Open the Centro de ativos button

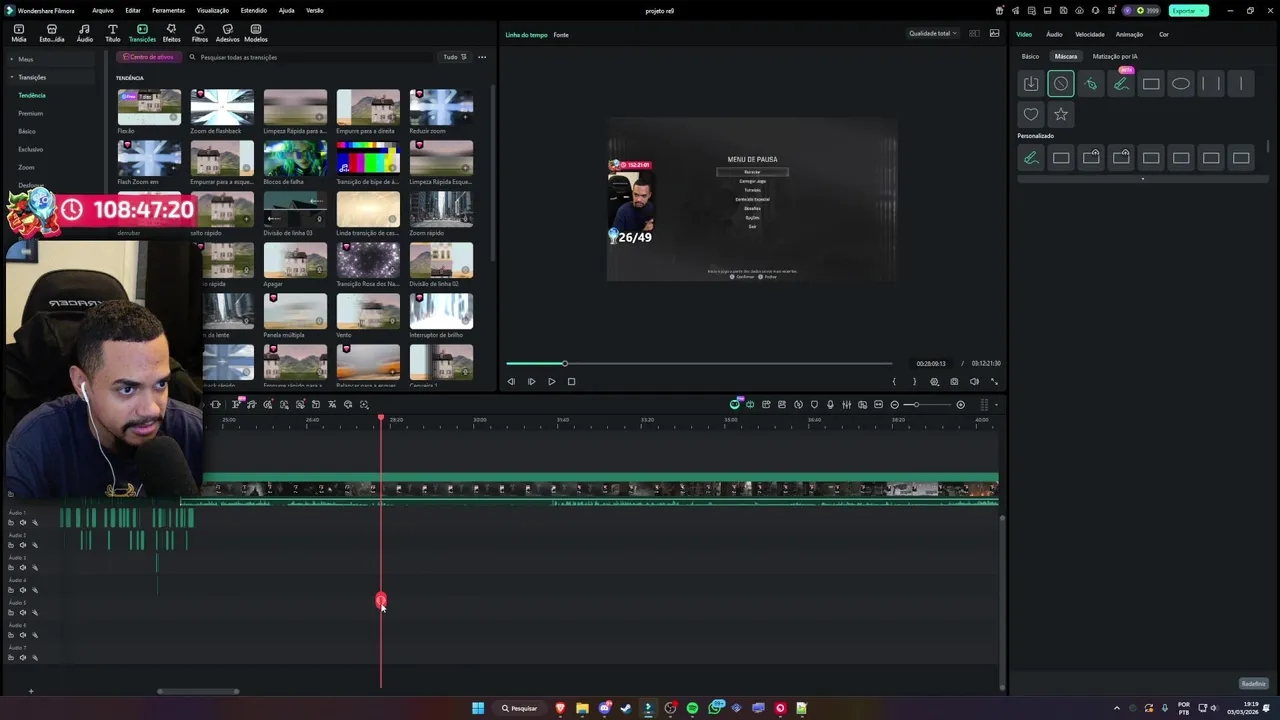point(148,57)
